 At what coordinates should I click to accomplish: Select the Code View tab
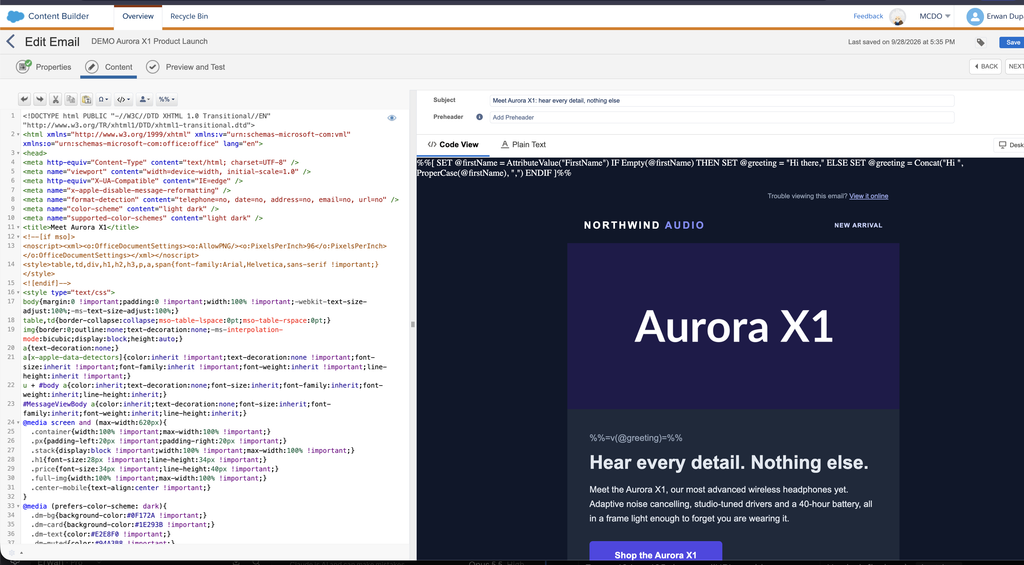click(453, 144)
